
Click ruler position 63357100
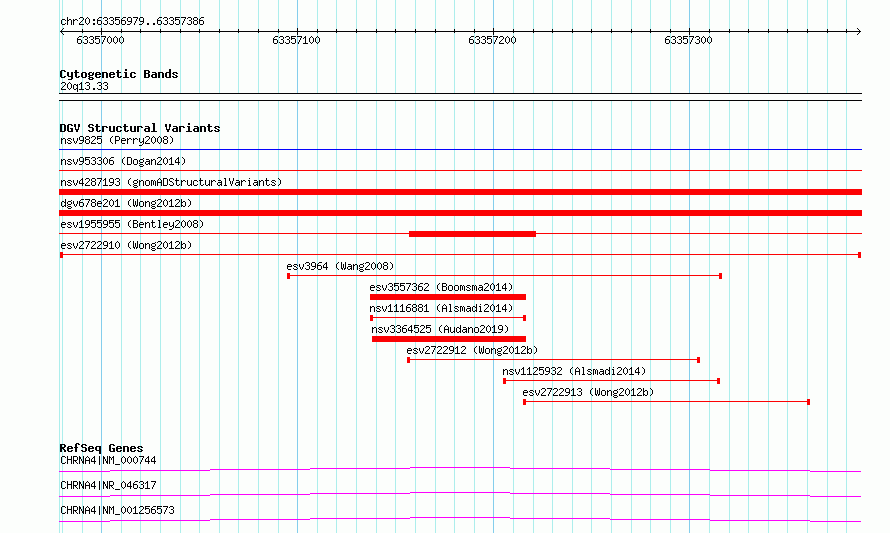click(x=296, y=40)
